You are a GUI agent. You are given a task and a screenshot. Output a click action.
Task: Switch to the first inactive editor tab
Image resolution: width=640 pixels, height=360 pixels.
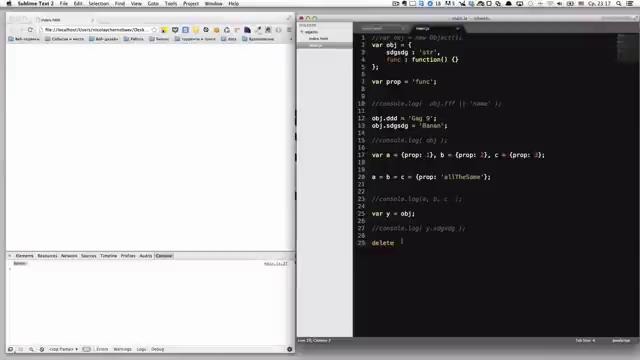[381, 29]
